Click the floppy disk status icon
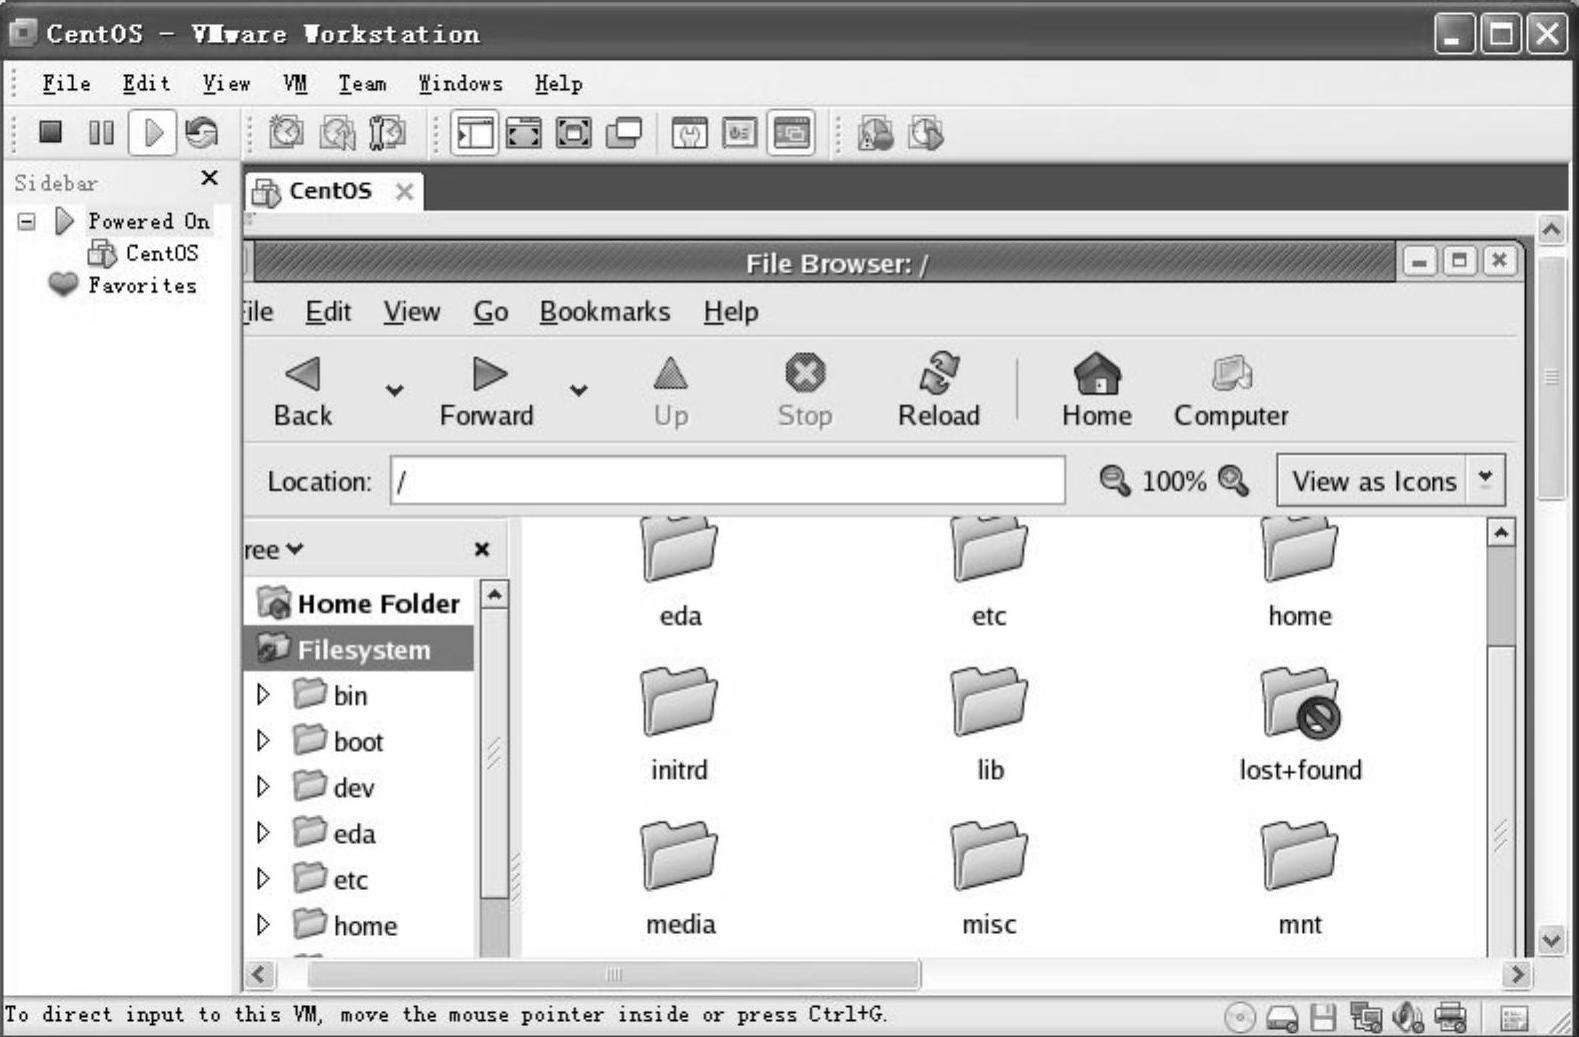Viewport: 1579px width, 1037px height. tap(1324, 1018)
